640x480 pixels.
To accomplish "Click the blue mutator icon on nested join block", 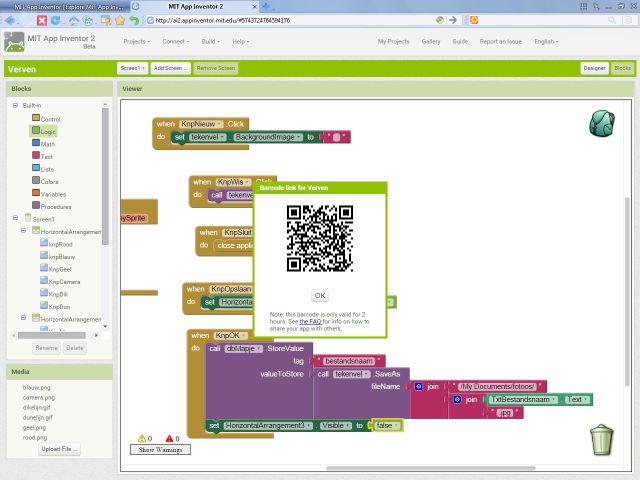I will 457,399.
